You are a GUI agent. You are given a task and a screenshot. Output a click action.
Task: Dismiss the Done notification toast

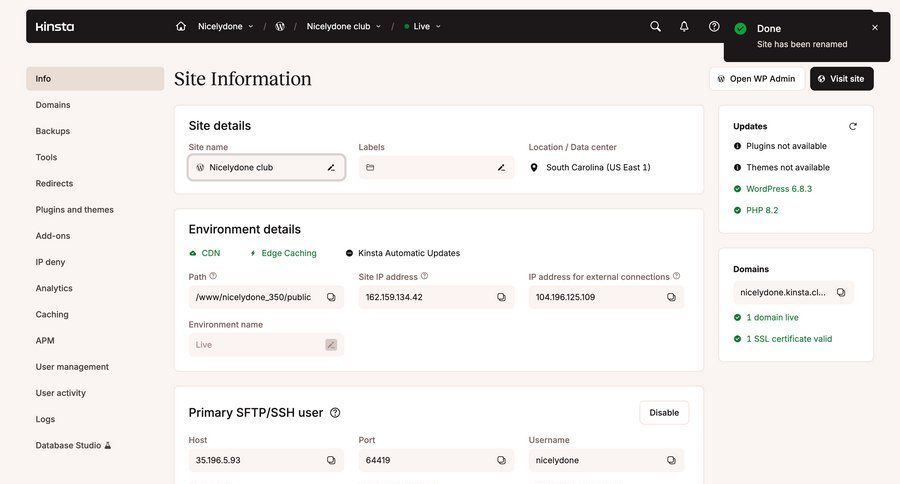coord(875,28)
